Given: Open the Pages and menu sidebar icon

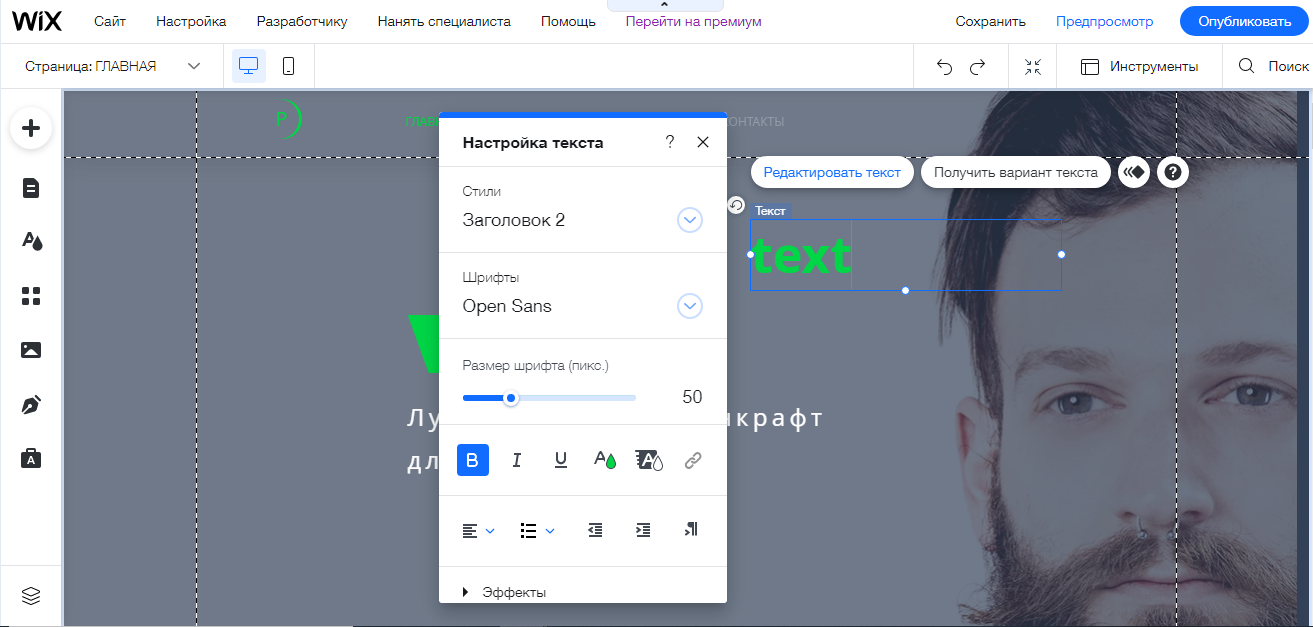Looking at the screenshot, I should click(31, 188).
